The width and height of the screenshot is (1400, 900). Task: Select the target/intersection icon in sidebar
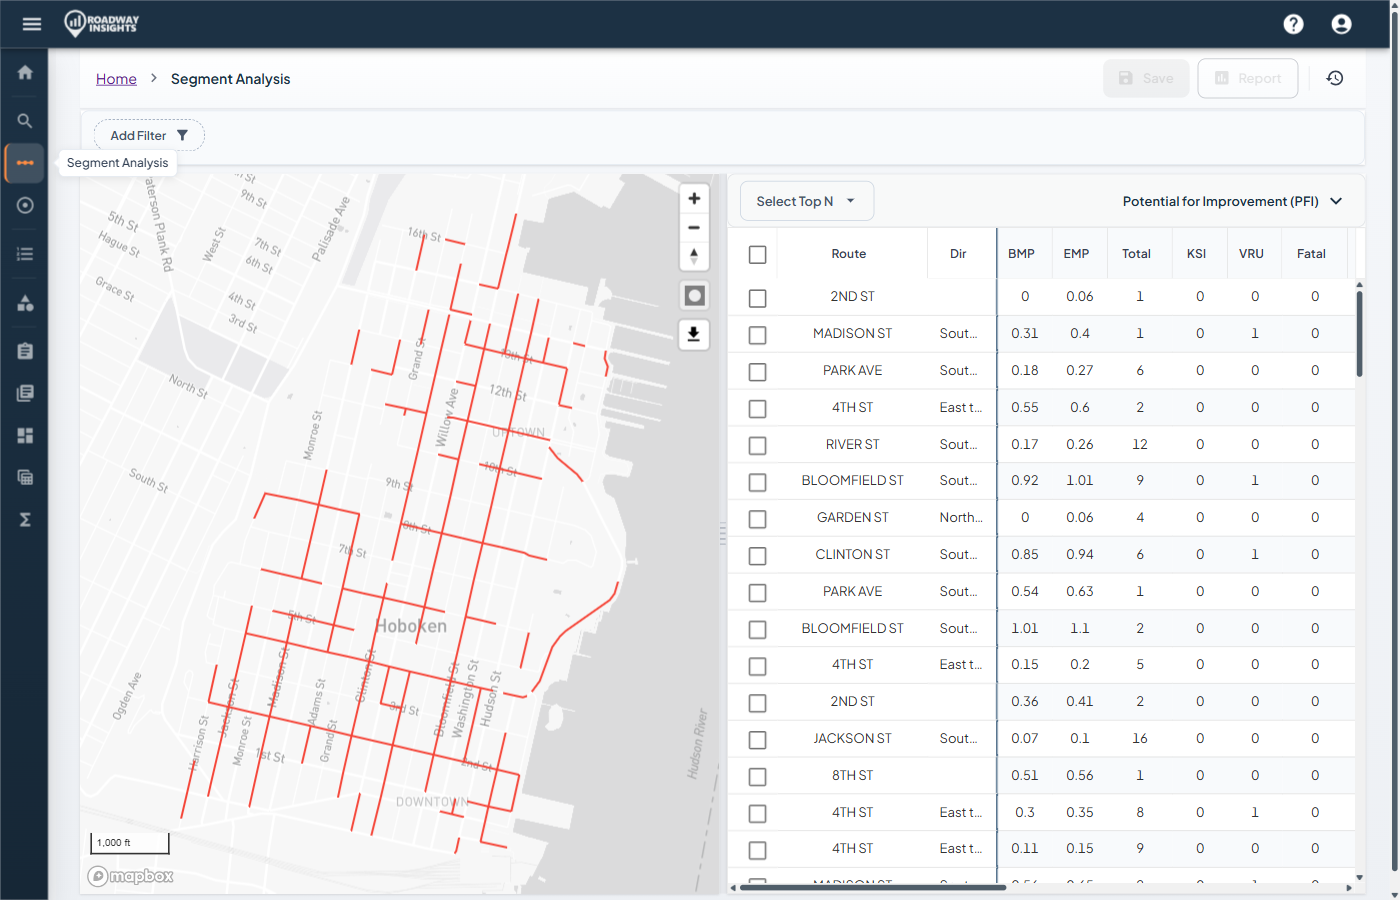coord(24,205)
